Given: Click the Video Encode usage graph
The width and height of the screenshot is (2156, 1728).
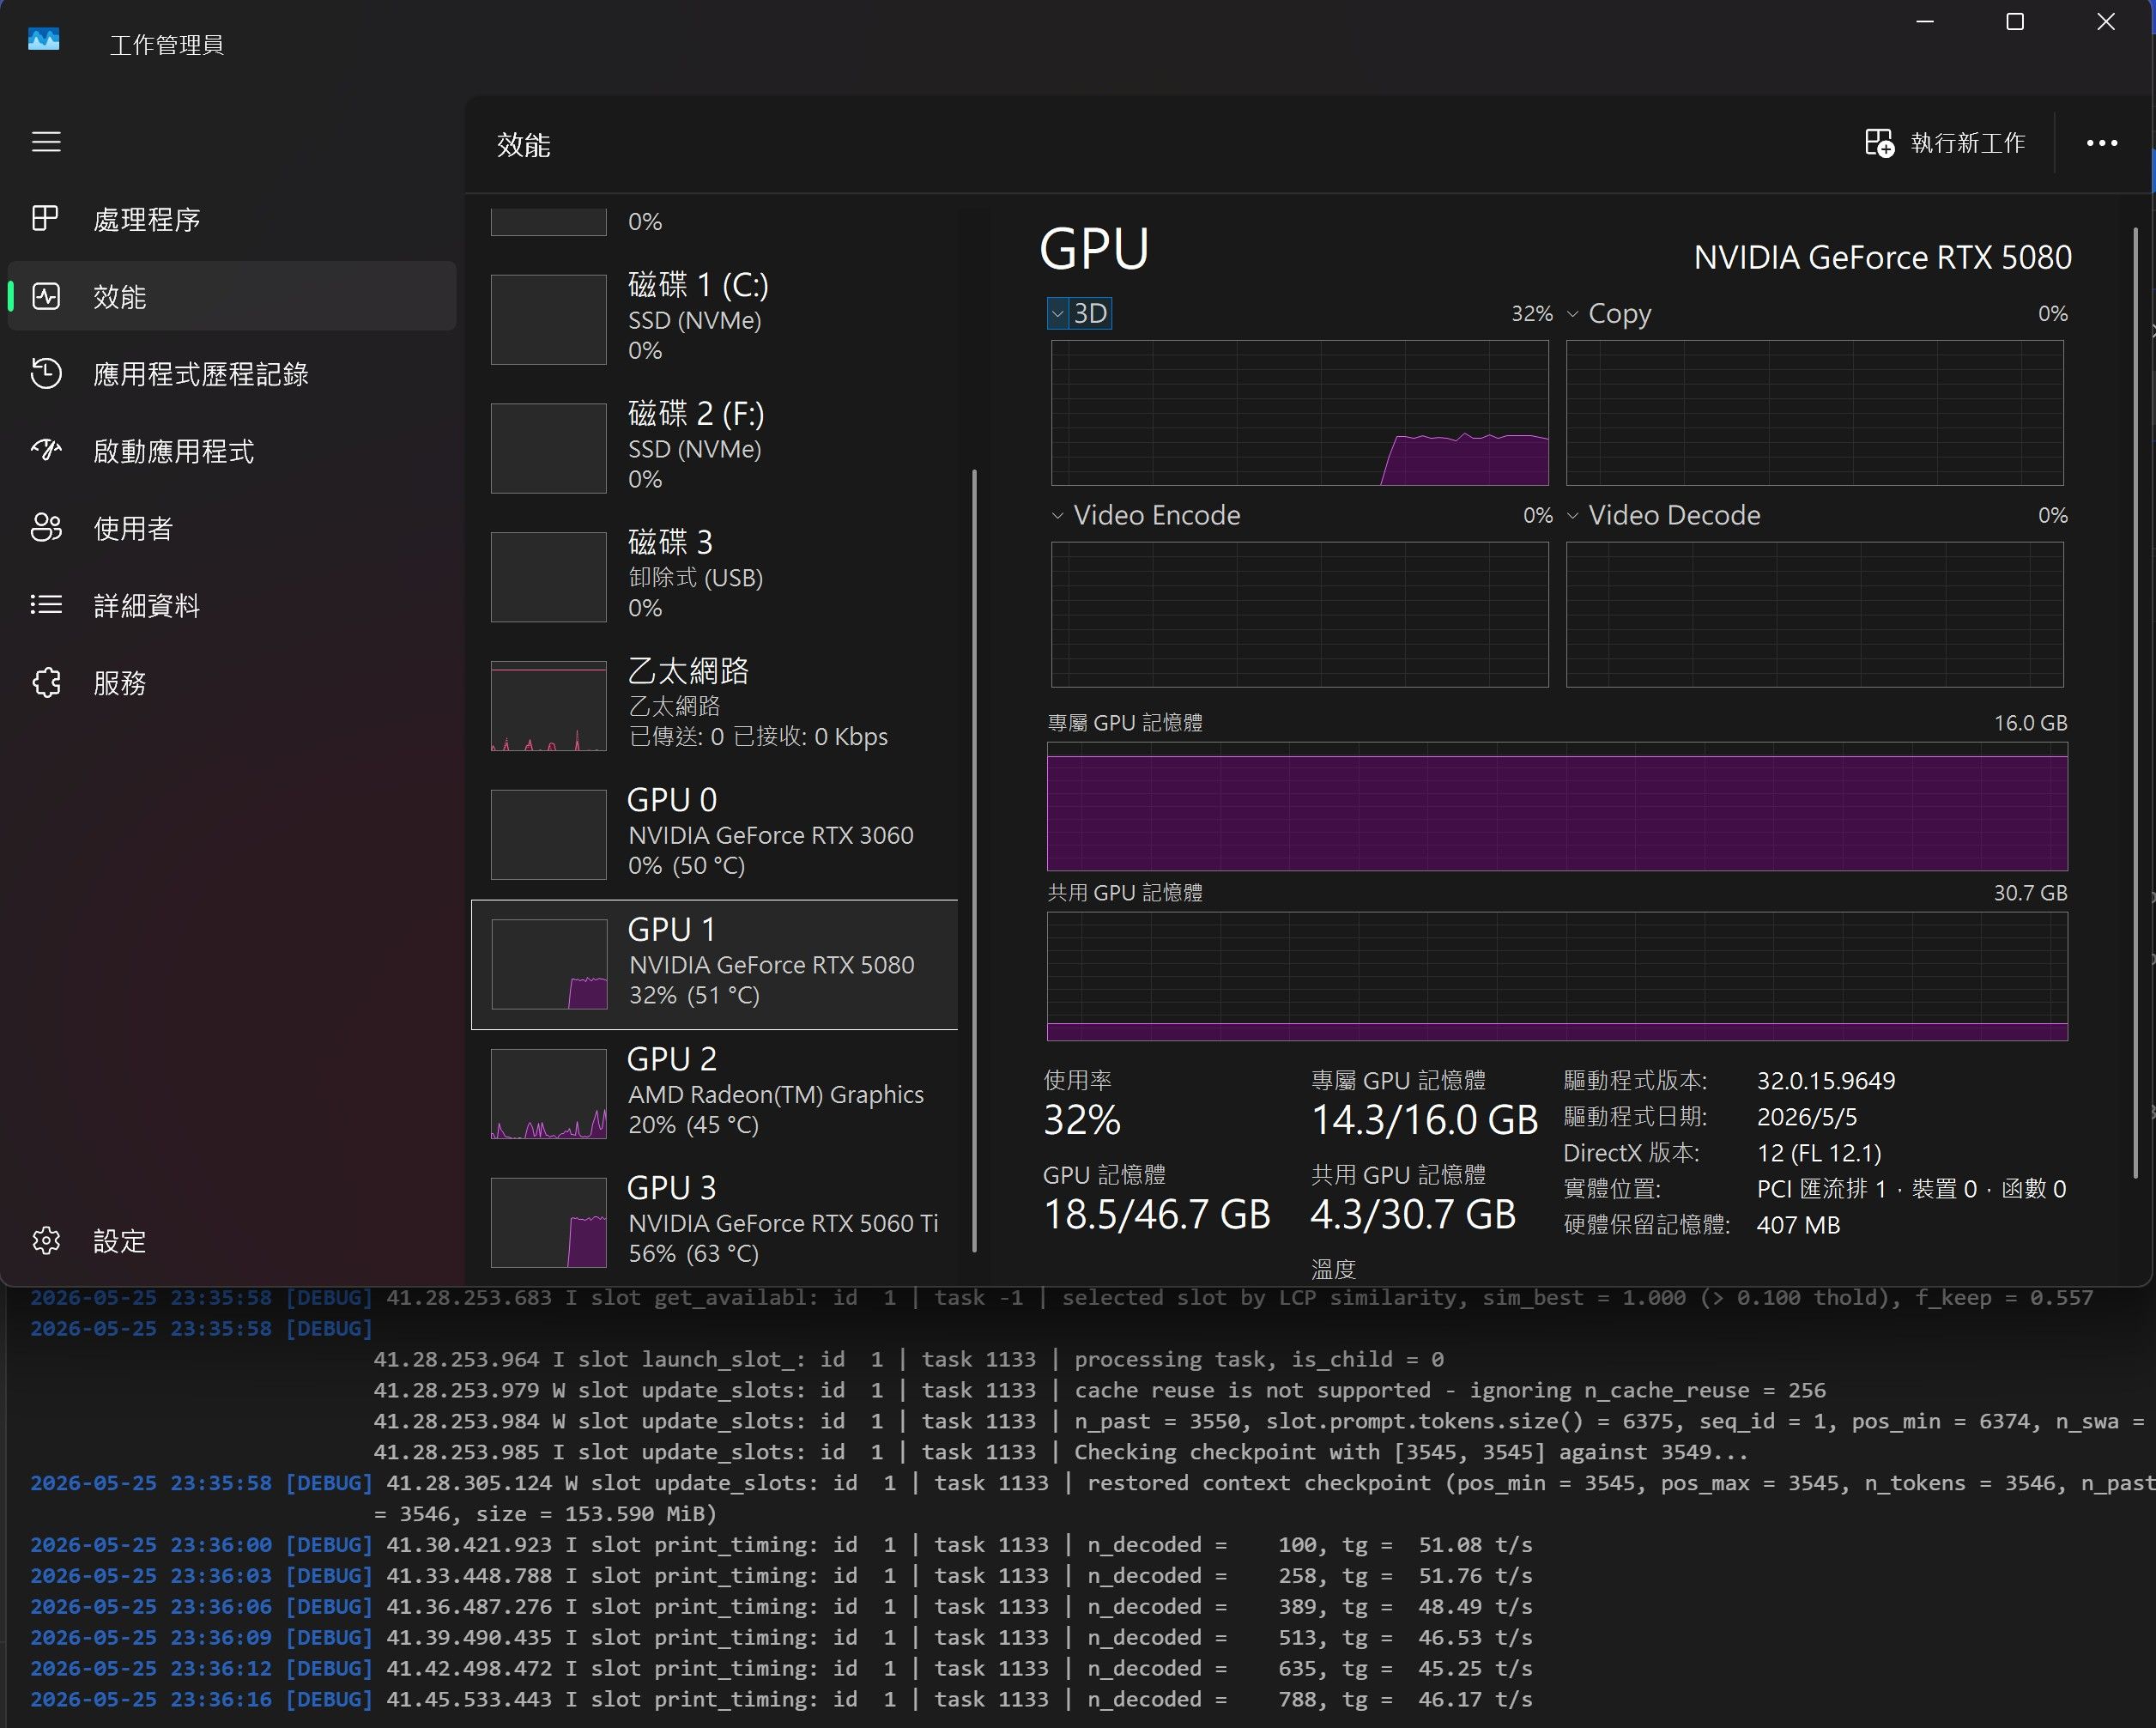Looking at the screenshot, I should click(x=1300, y=614).
